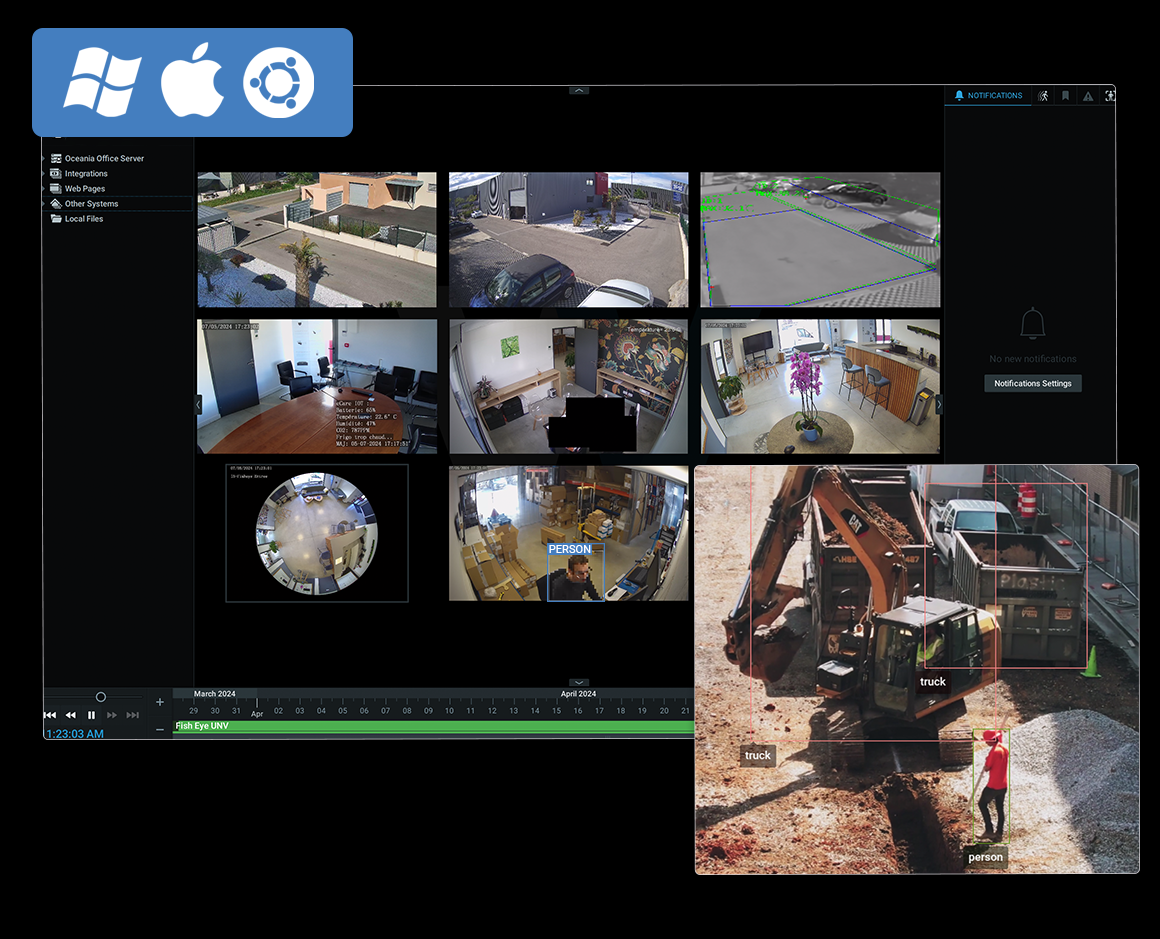The height and width of the screenshot is (939, 1160).
Task: Collapse the right notifications panel handle
Action: click(x=939, y=405)
